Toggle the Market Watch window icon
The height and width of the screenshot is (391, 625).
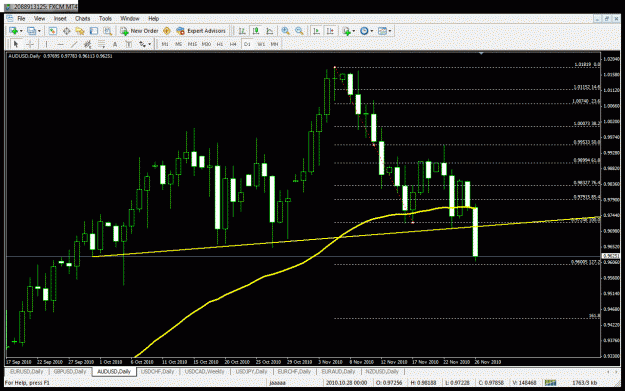click(53, 31)
